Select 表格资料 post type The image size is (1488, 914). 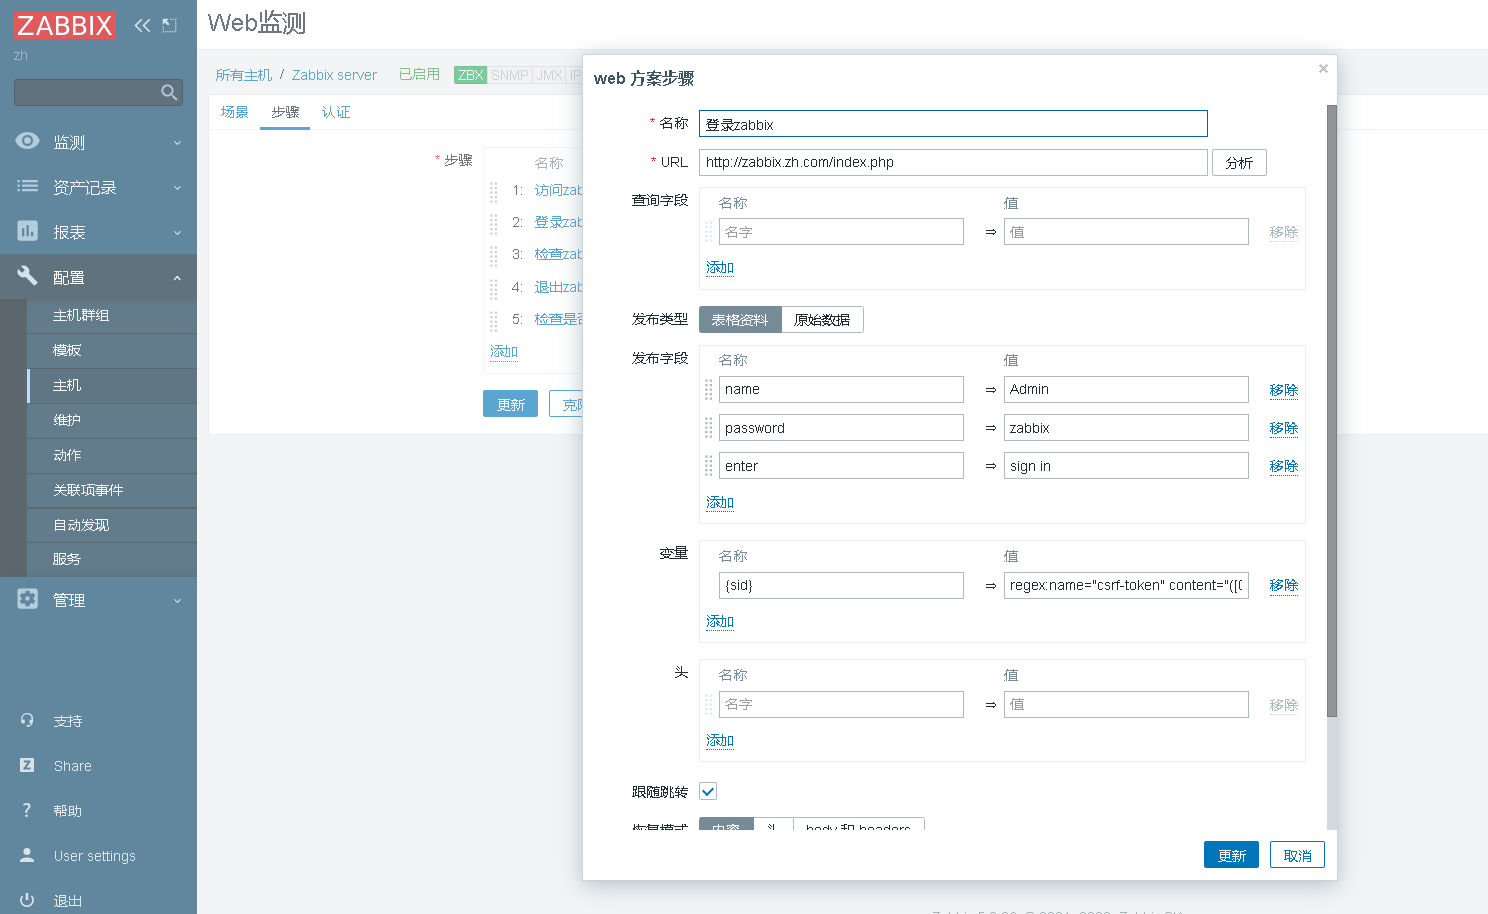[740, 320]
